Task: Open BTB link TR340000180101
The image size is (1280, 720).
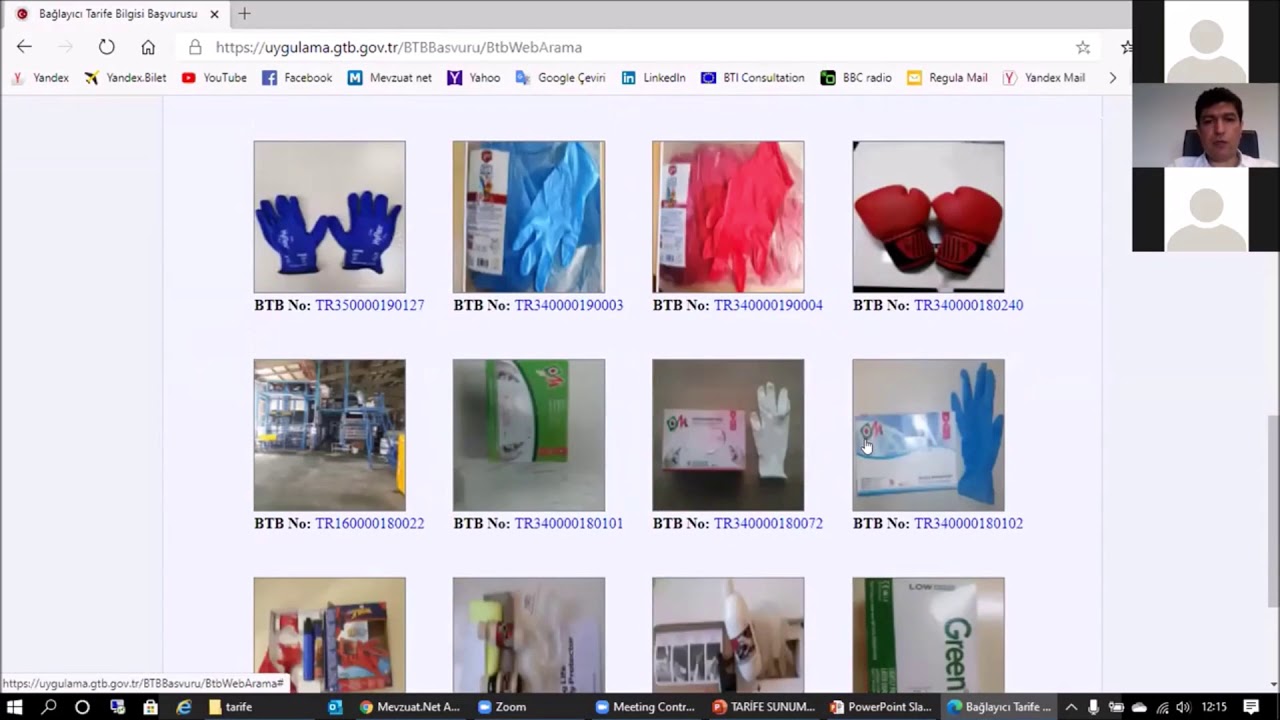Action: click(x=569, y=523)
